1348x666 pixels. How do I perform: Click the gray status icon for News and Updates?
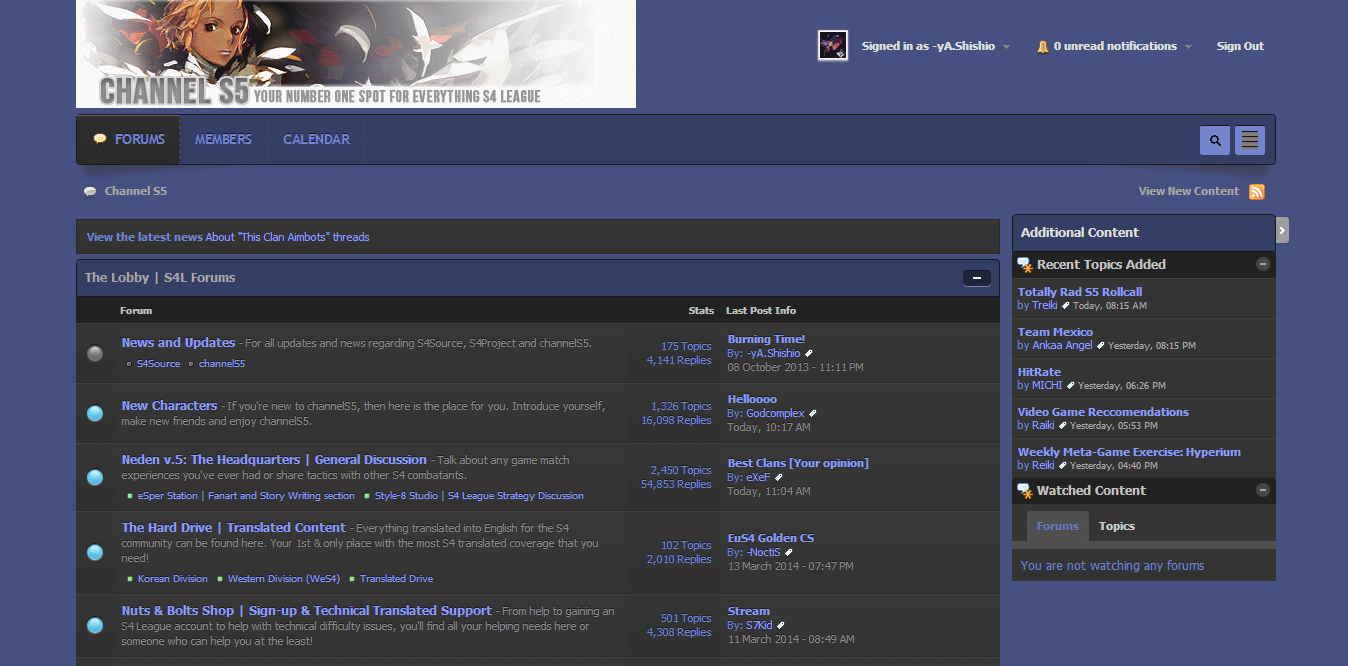click(95, 353)
